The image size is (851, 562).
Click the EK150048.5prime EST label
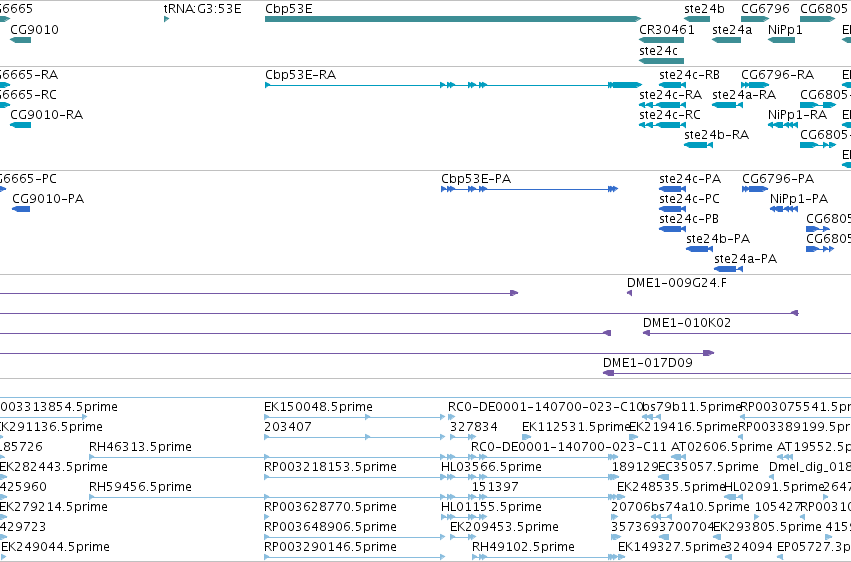(319, 407)
